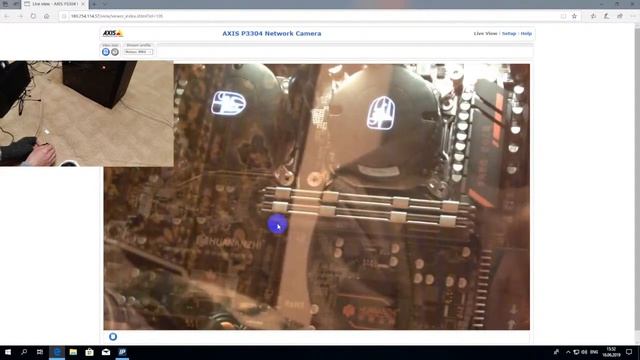This screenshot has height=360, width=640.
Task: Click the browser forward arrow
Action: click(x=20, y=16)
